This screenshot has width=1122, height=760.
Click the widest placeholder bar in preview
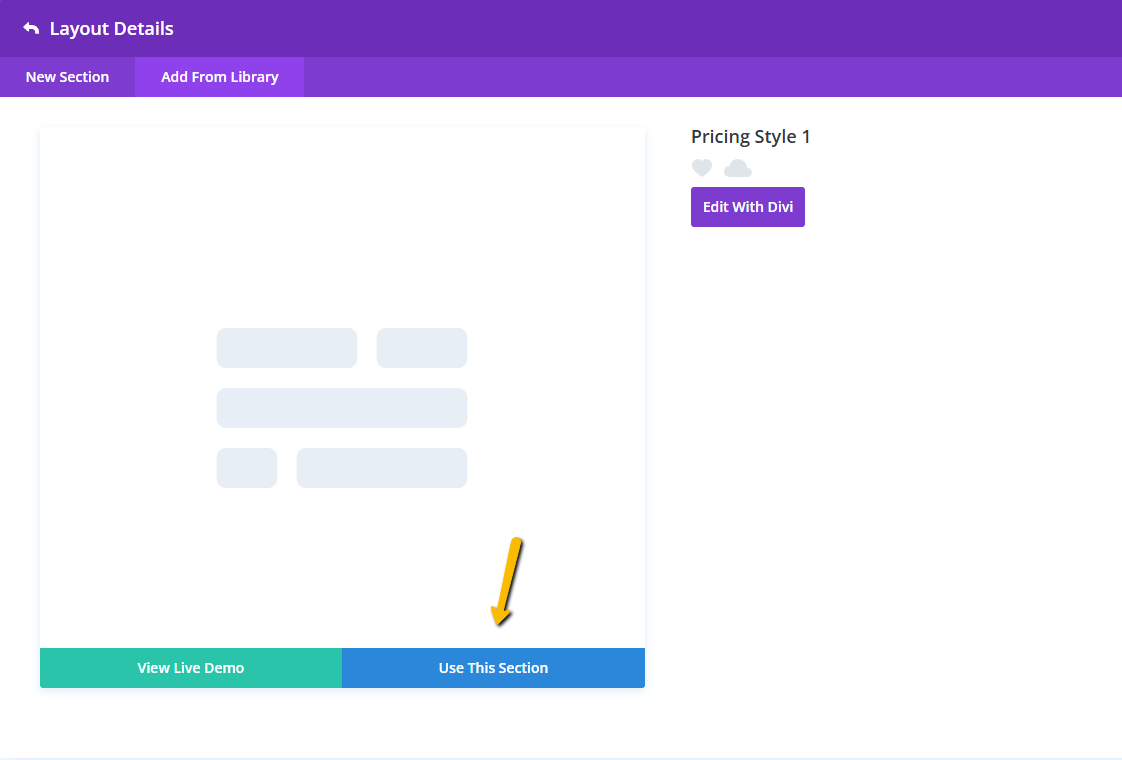pos(341,408)
